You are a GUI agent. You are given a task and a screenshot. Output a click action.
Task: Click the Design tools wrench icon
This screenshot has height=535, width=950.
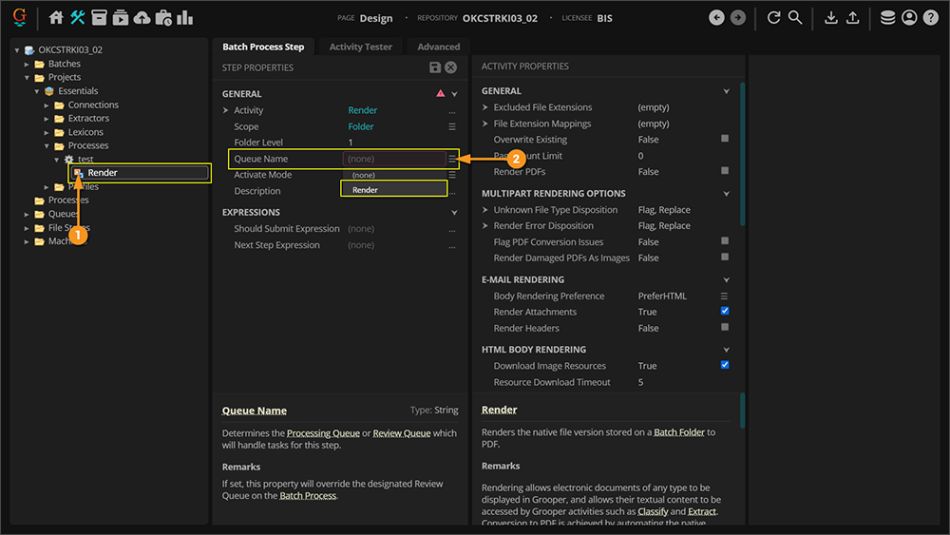pos(77,18)
